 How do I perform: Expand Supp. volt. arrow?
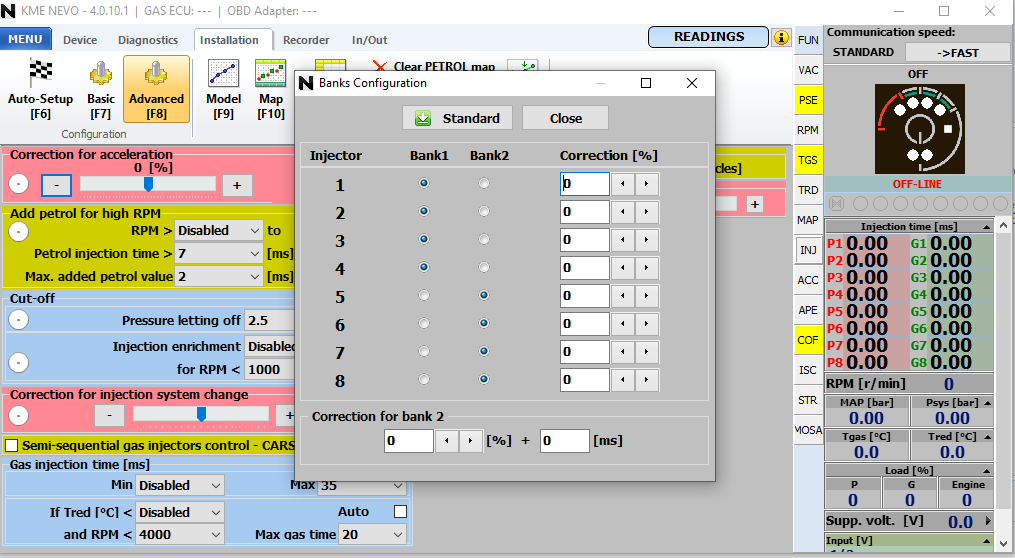click(988, 520)
